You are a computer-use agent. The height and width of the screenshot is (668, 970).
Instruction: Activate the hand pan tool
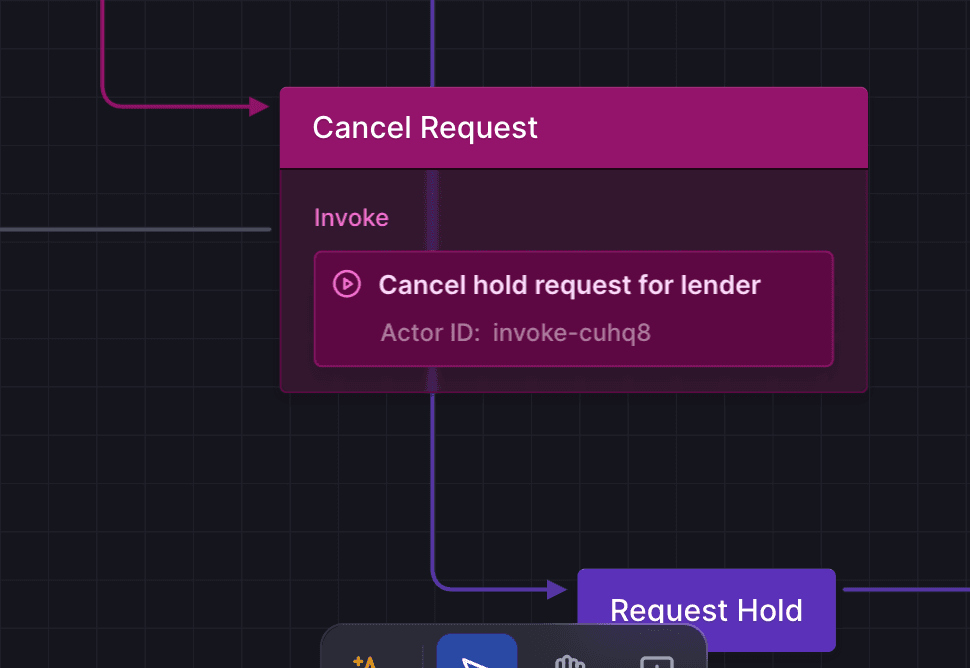[x=570, y=661]
